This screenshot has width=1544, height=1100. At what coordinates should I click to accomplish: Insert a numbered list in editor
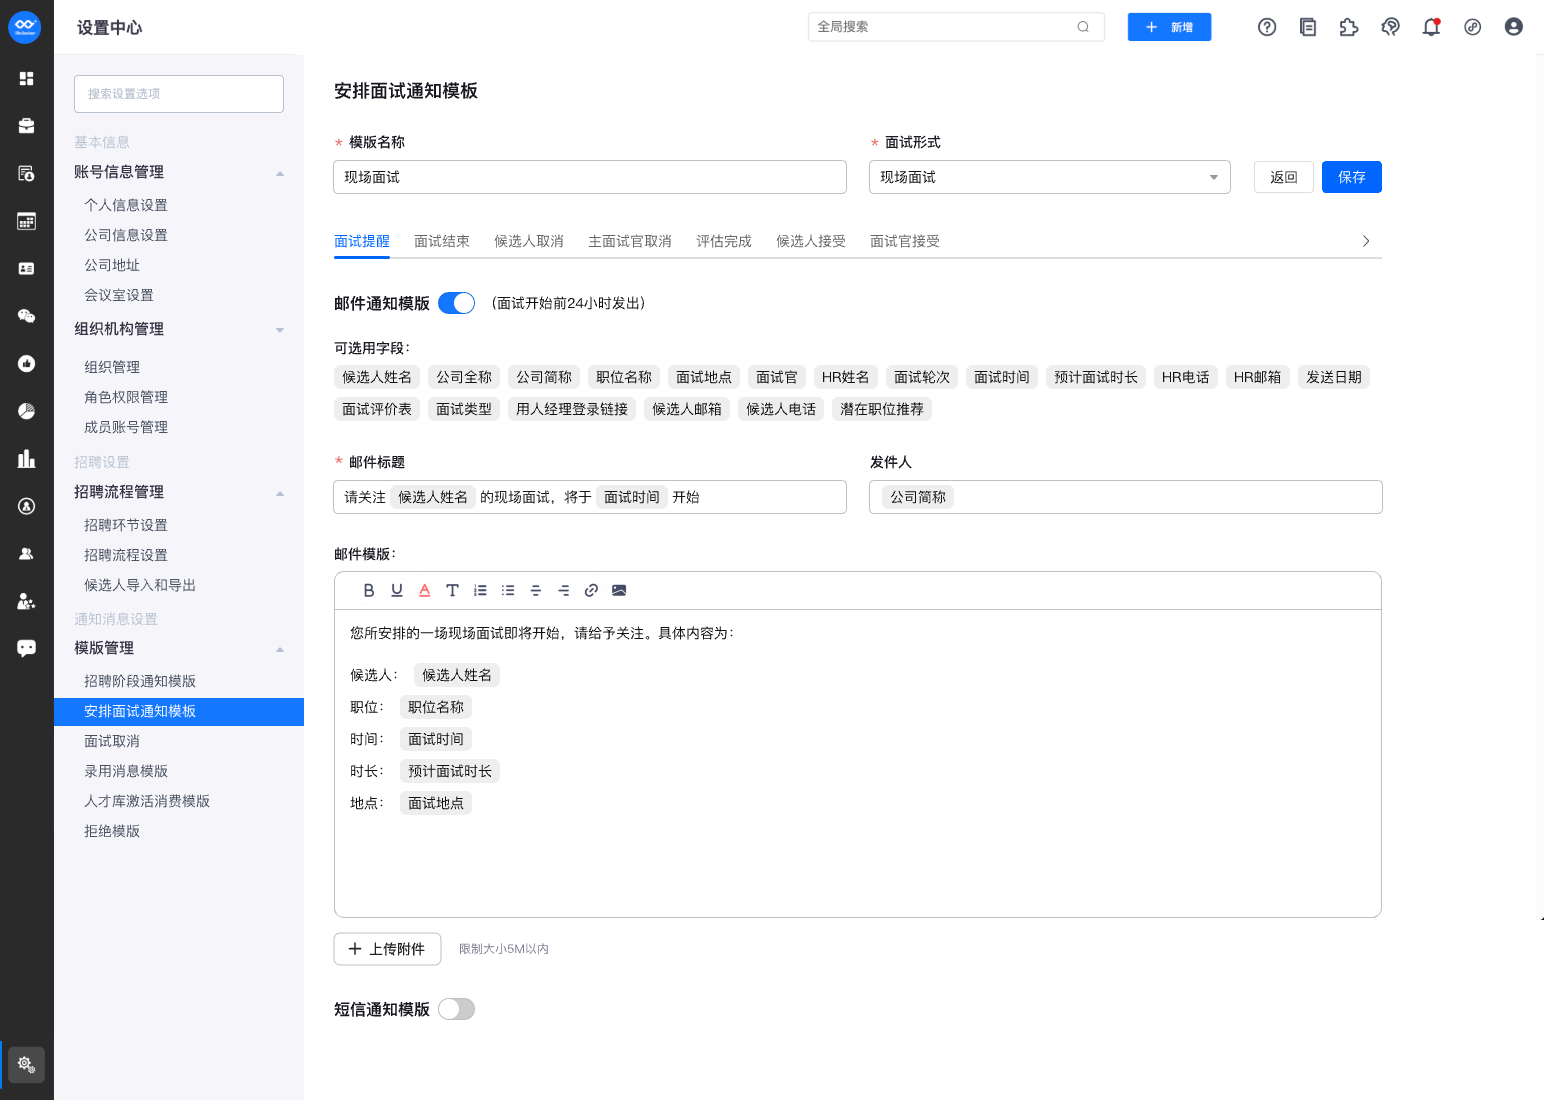click(480, 590)
